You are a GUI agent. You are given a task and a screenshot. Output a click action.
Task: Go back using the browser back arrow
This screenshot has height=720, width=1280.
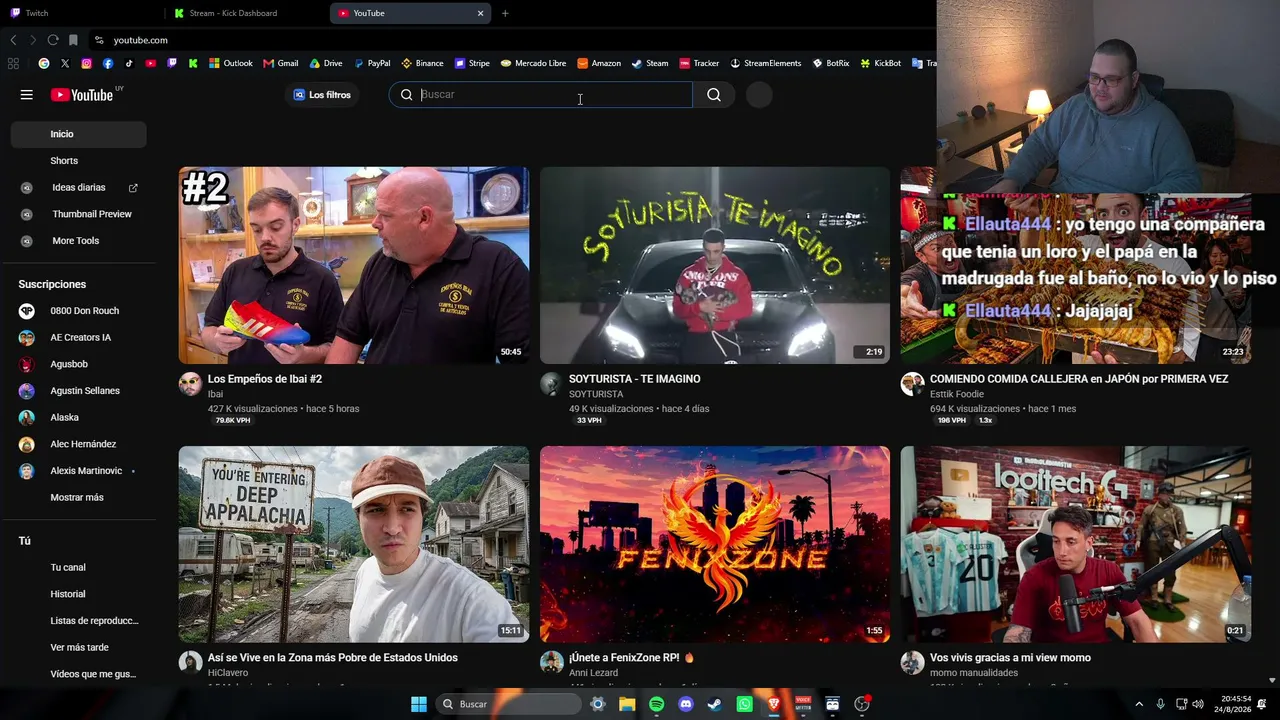point(13,40)
